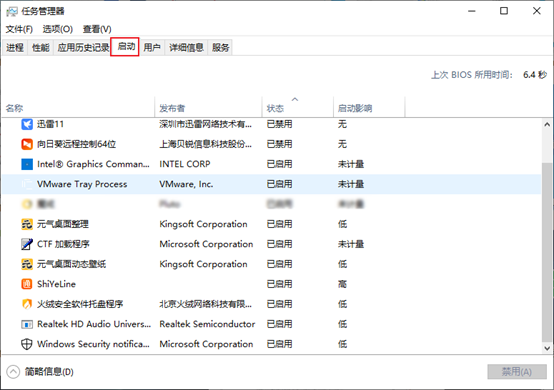Select the CTF 加载程序 entry

[63, 244]
